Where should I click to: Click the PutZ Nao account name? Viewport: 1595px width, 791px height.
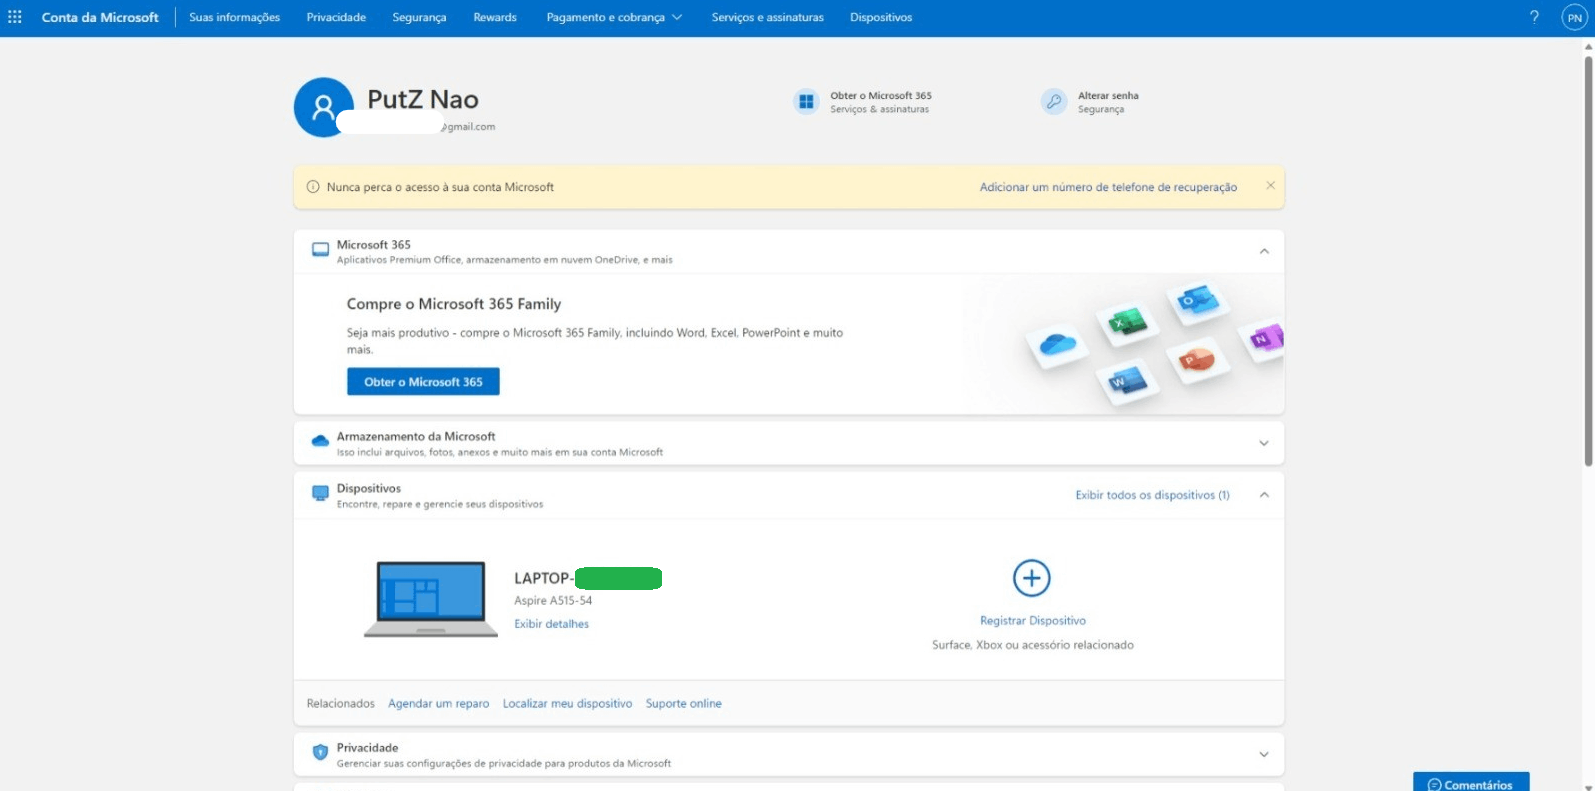[423, 99]
